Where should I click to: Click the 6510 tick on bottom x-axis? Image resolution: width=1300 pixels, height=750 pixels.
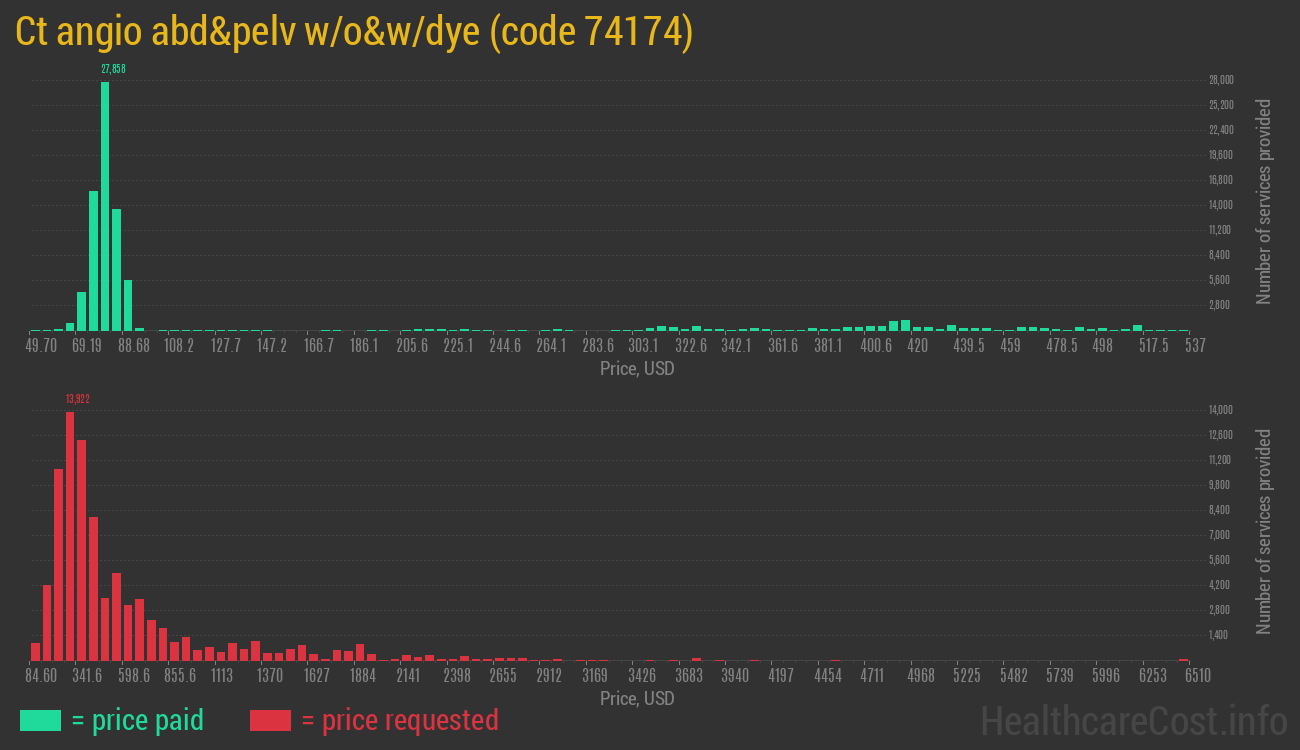click(x=1197, y=676)
